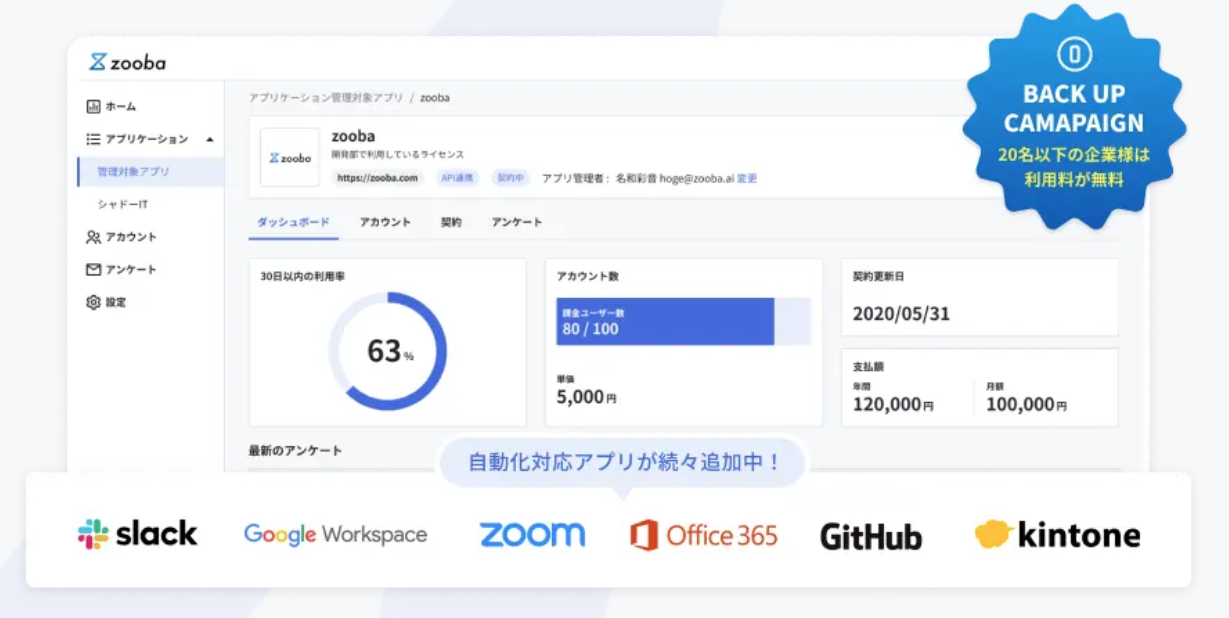Click the https://zooba.com URL tag
The width and height of the screenshot is (1229, 618).
tap(378, 178)
